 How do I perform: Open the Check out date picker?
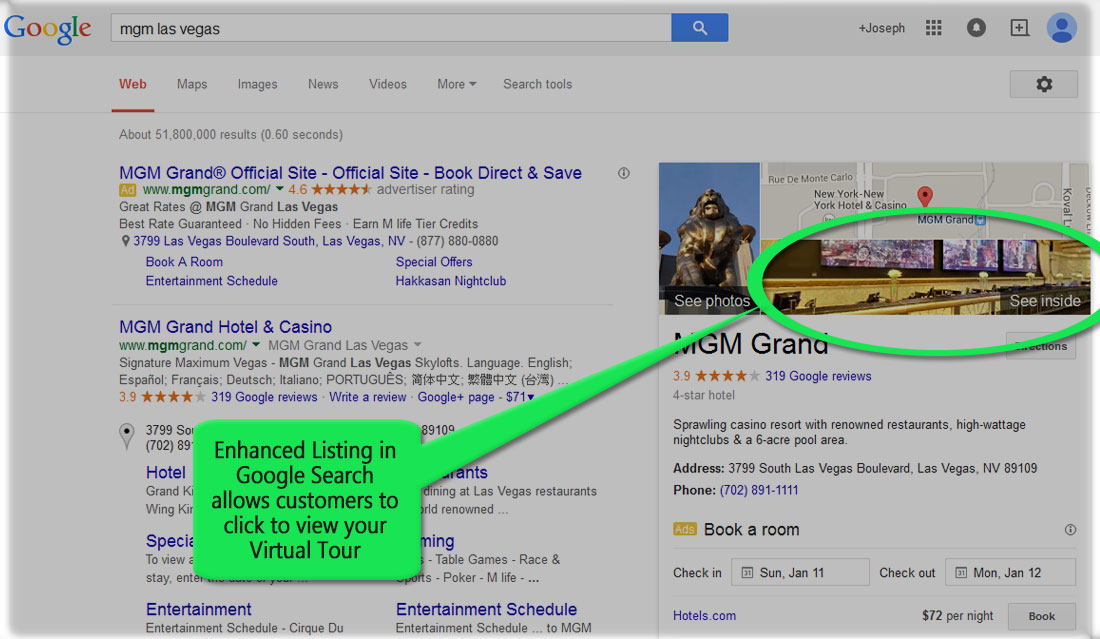click(1009, 573)
